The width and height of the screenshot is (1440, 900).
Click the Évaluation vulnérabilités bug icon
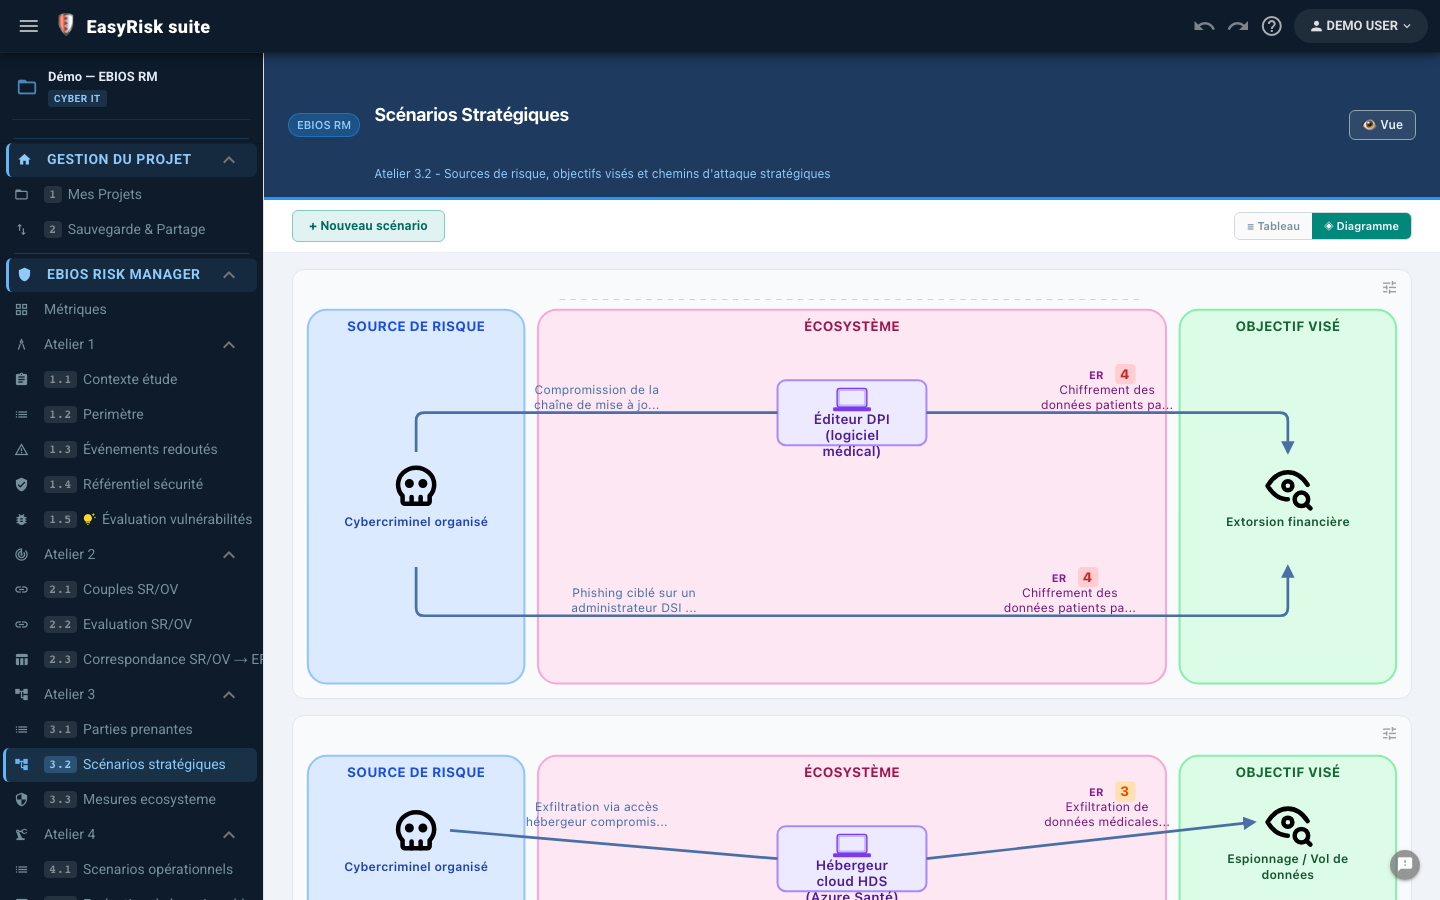point(21,520)
